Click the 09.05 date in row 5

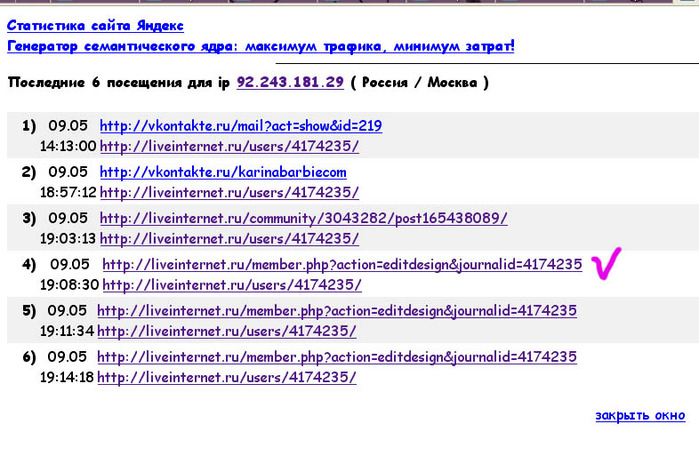(x=67, y=311)
